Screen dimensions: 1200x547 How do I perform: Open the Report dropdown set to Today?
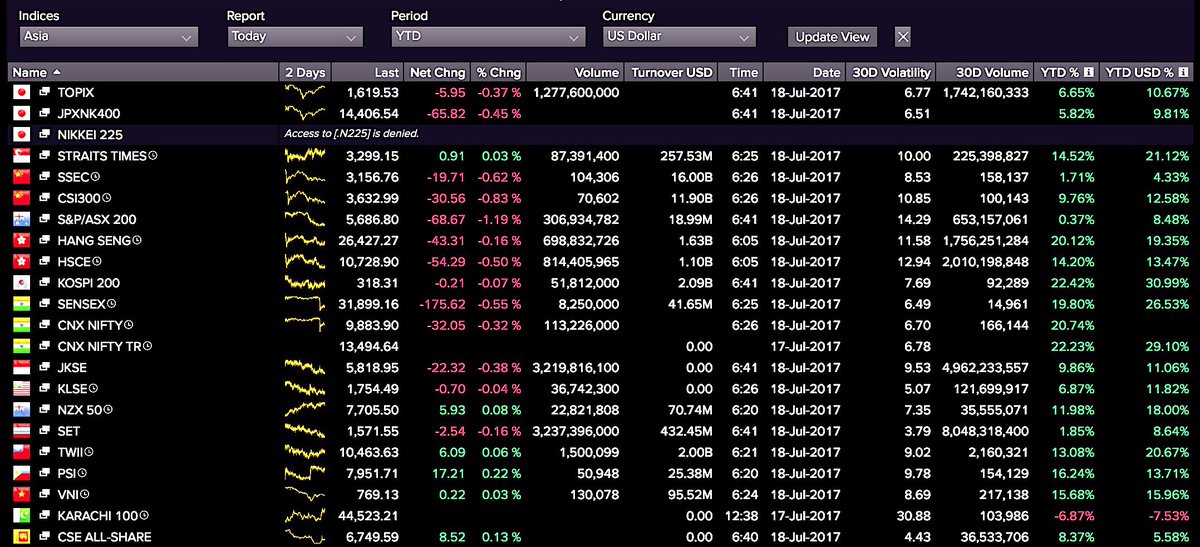294,37
